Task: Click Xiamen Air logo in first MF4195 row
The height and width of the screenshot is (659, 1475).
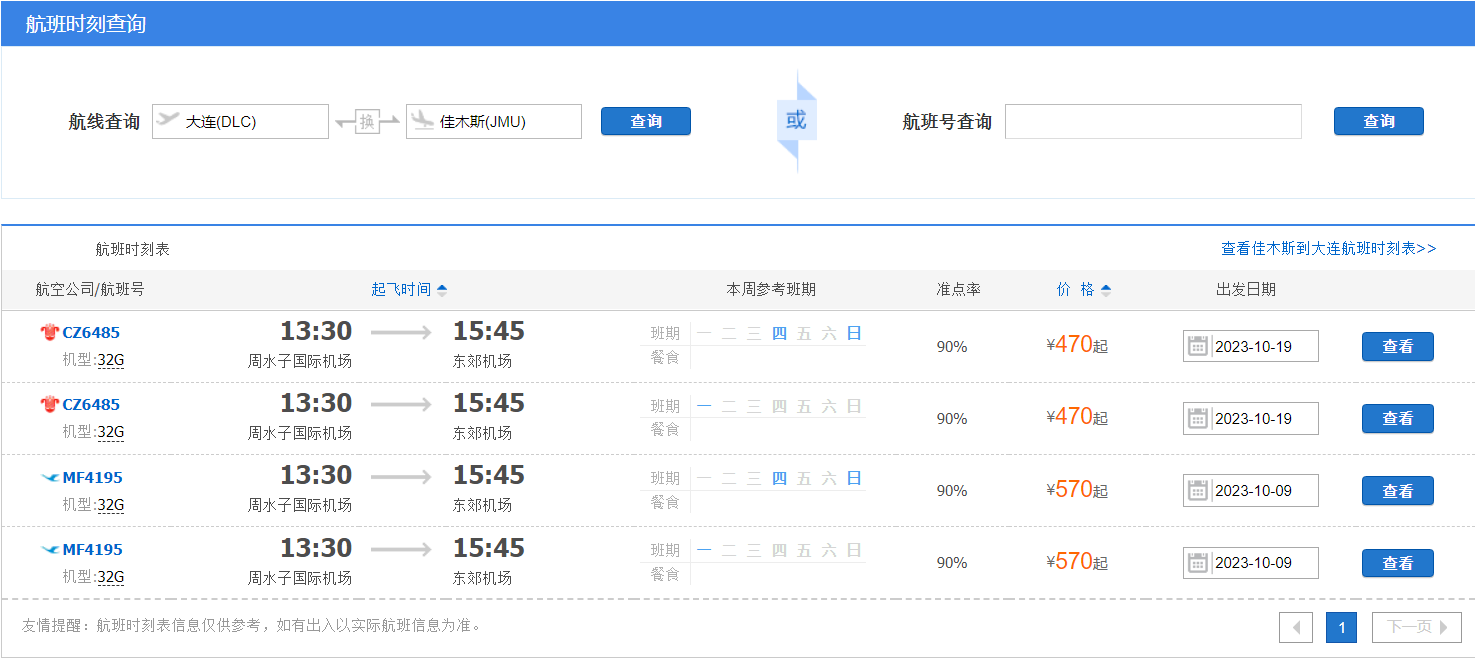Action: (x=49, y=477)
